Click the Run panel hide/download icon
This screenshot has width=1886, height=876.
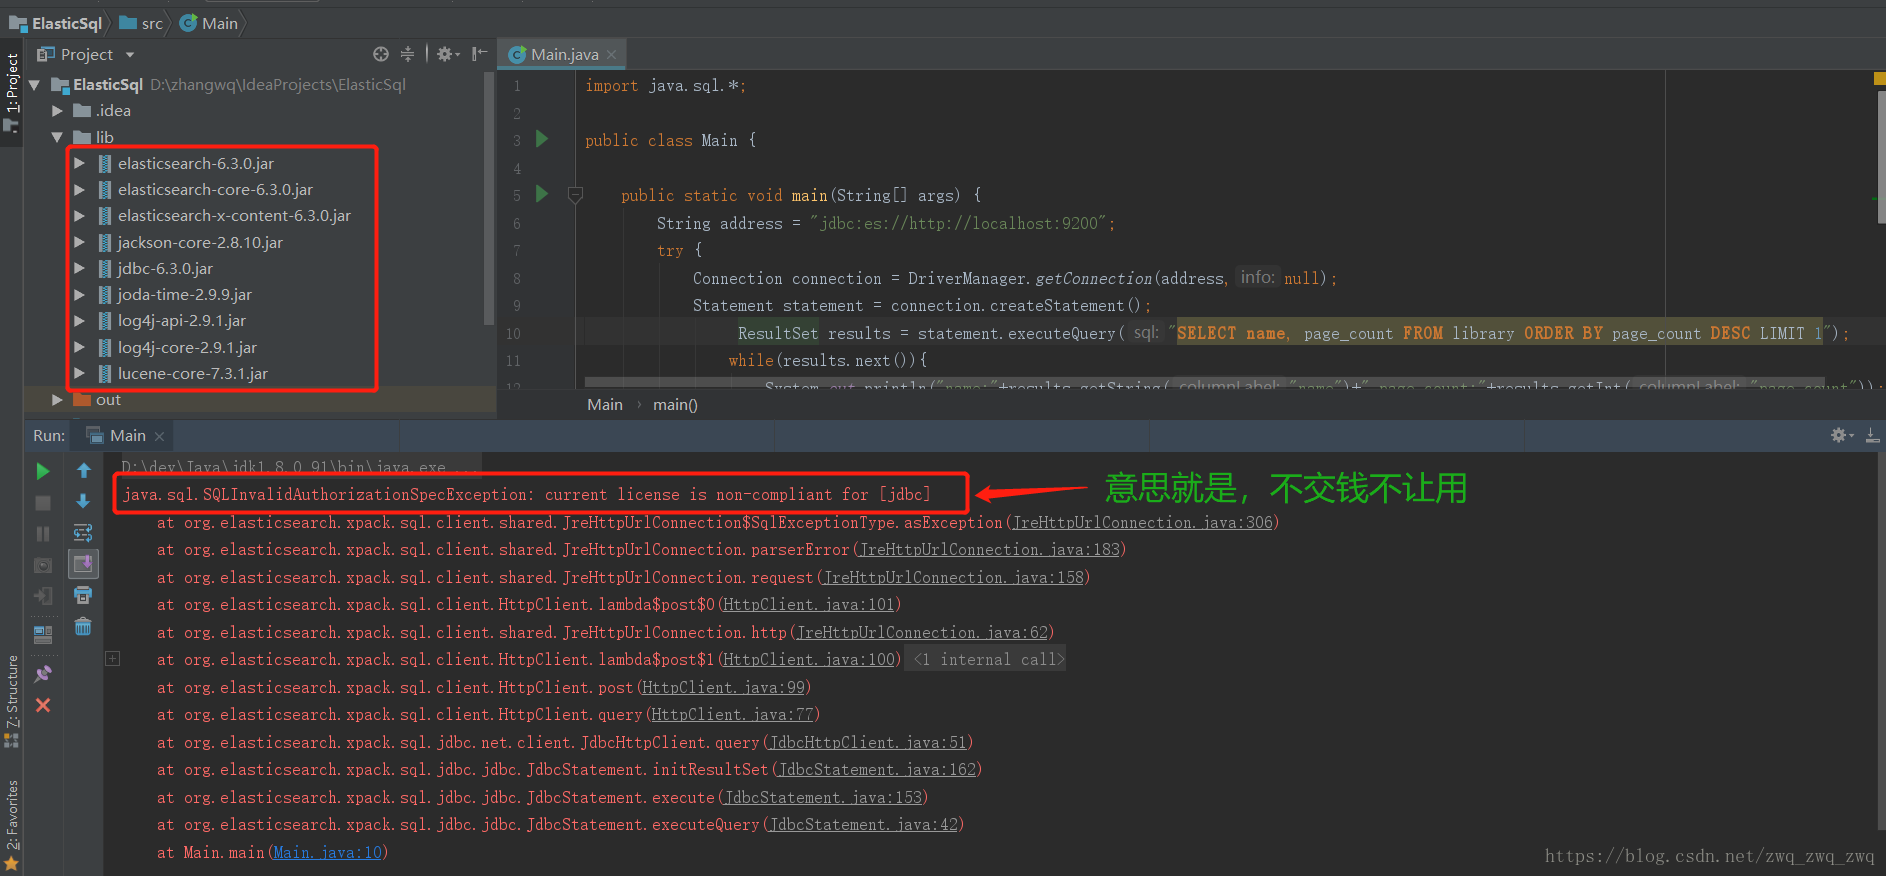[x=1873, y=435]
